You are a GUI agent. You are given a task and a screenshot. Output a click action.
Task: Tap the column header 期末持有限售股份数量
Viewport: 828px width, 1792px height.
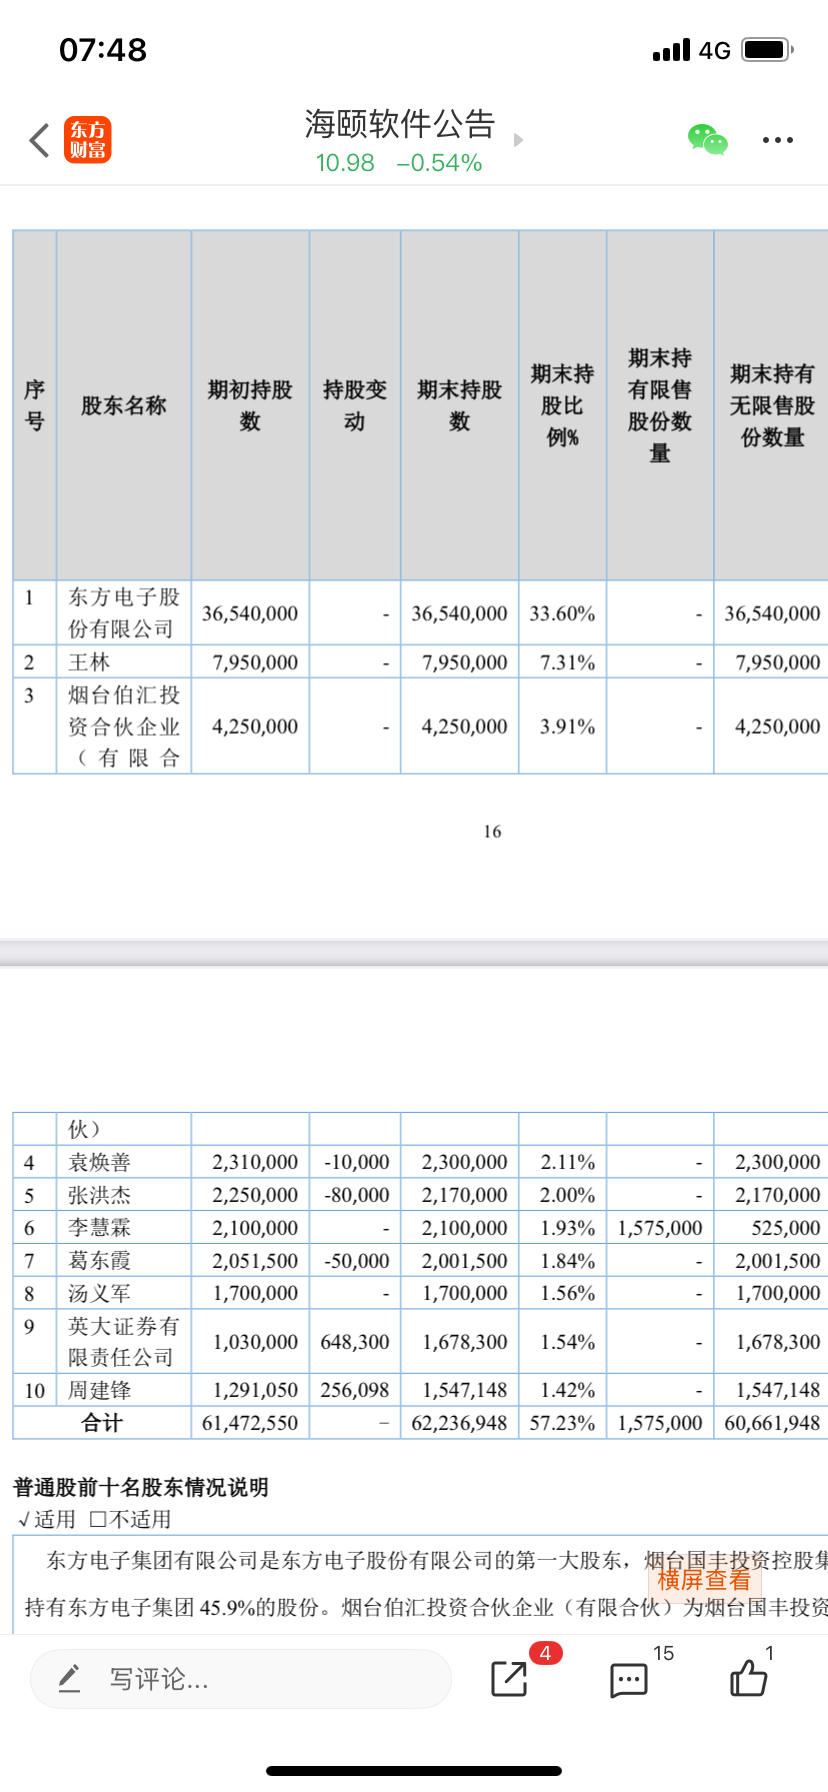660,405
